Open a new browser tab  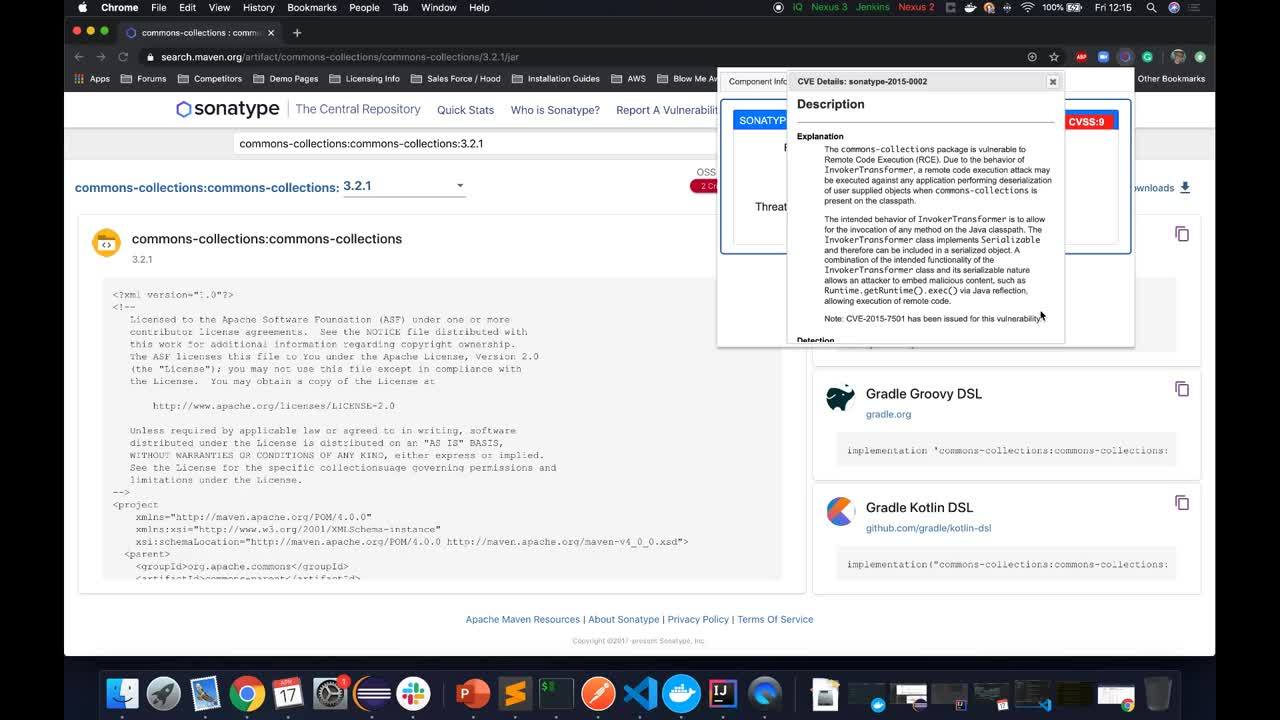click(x=297, y=33)
